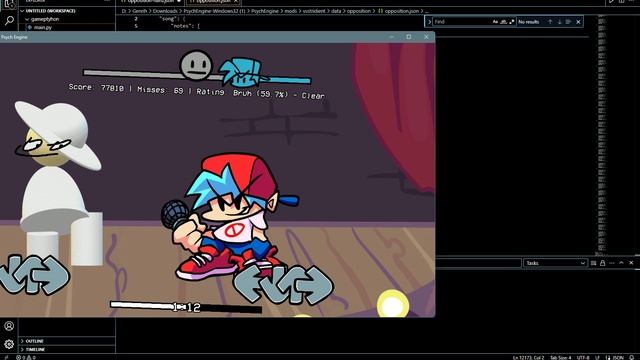Viewport: 640px width, 360px height.
Task: Open the Explorer view in activity bar
Action: 9,4
